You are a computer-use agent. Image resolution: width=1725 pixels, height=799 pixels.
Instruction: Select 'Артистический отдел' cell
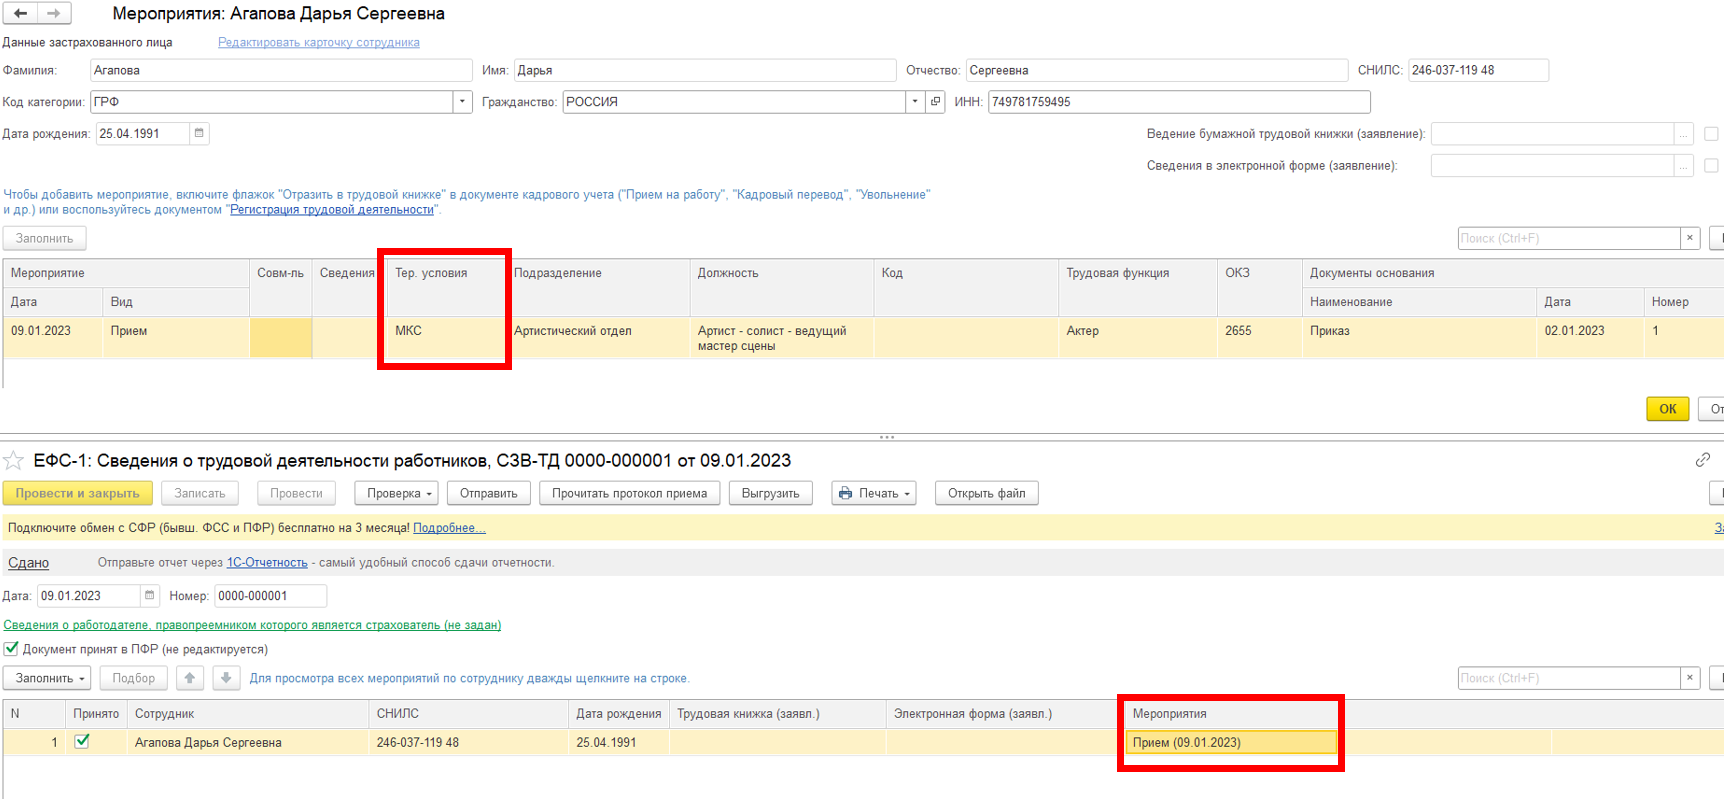[597, 338]
